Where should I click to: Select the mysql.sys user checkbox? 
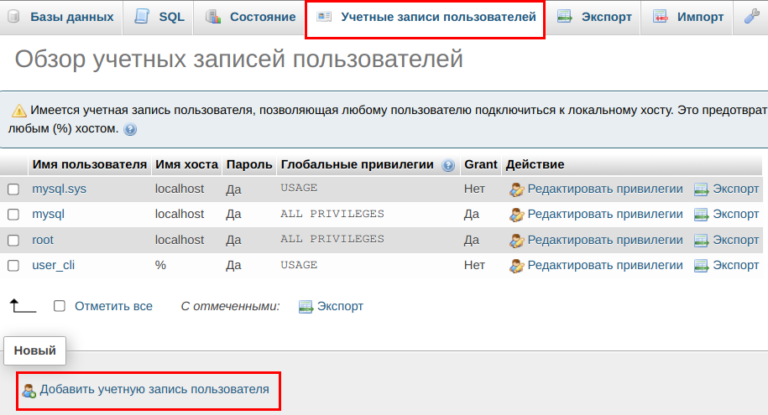[14, 189]
